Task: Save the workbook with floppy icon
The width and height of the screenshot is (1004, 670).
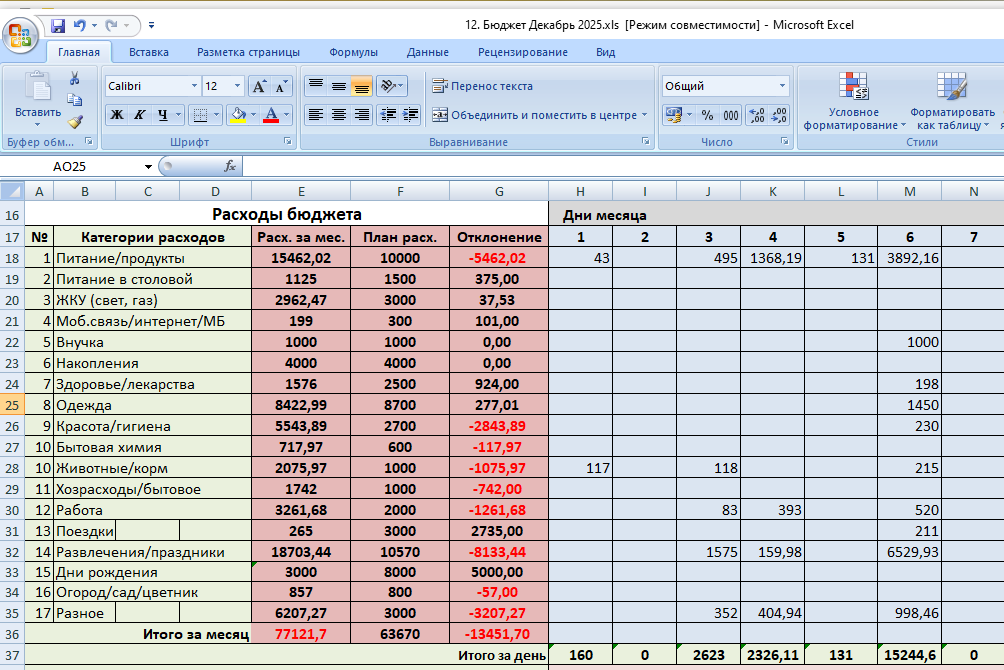Action: point(58,26)
